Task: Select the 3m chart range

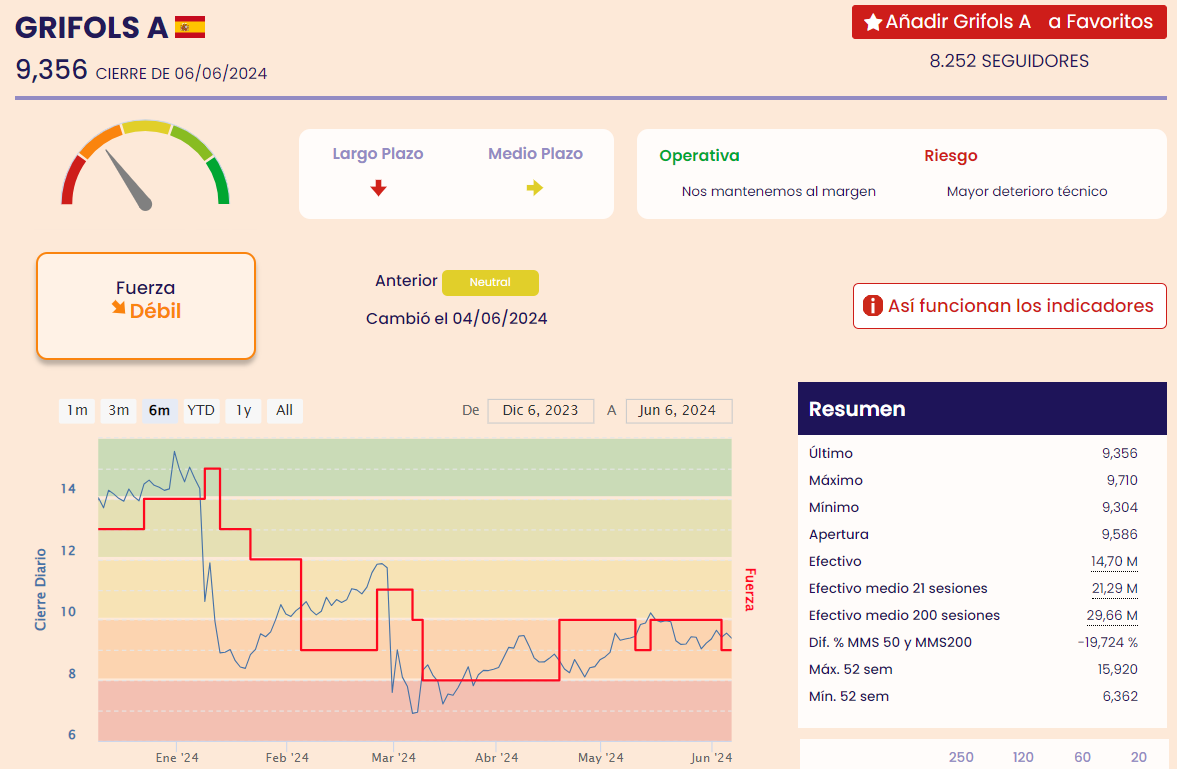Action: 119,411
